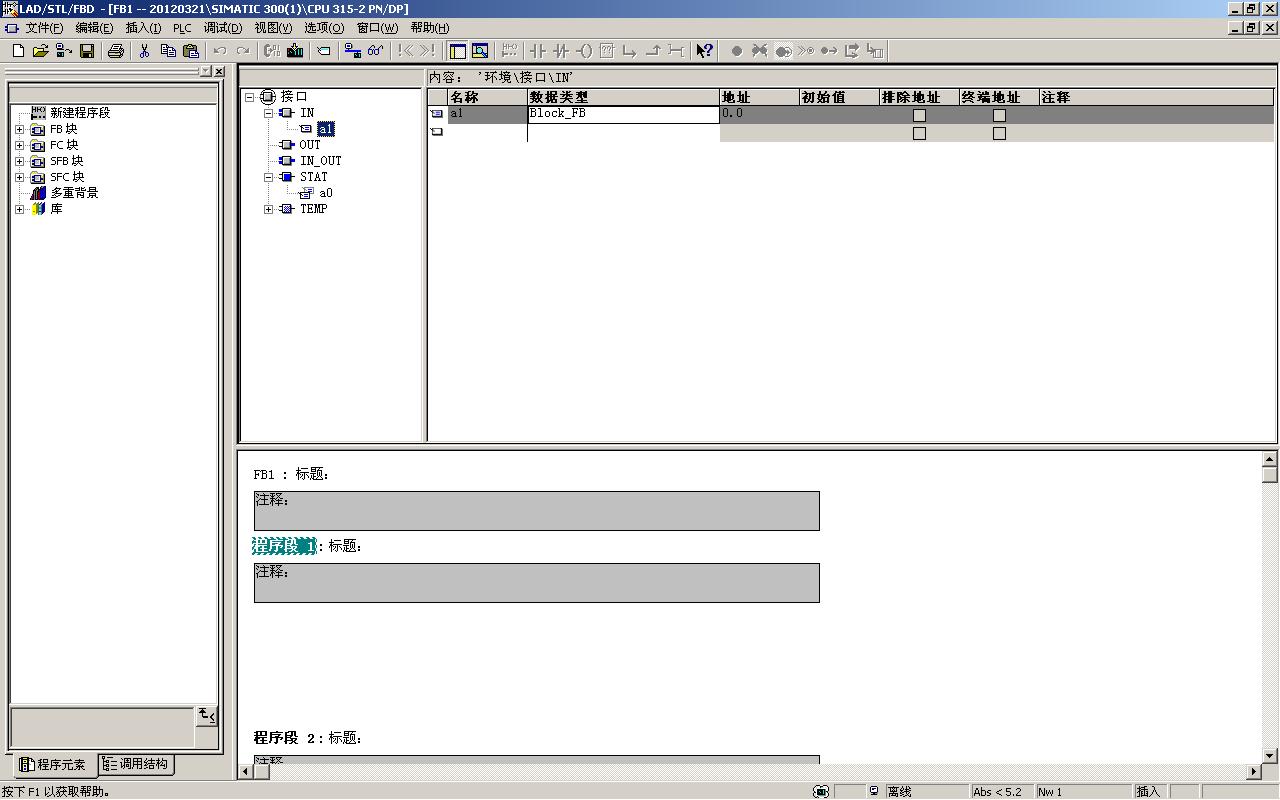Expand the 库 library tree node
Viewport: 1280px width, 800px height.
pos(19,209)
